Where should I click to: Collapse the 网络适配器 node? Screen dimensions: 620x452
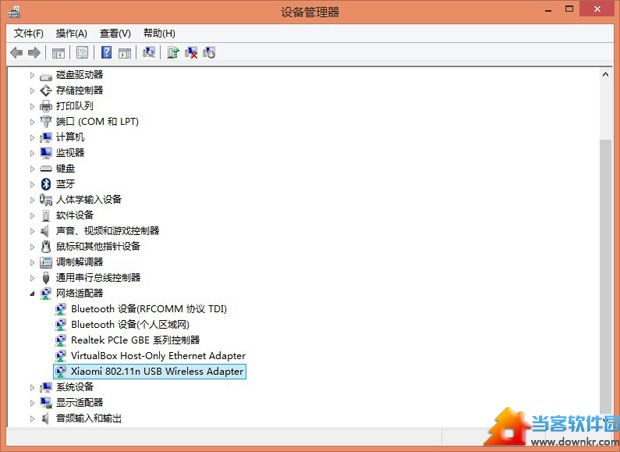[x=32, y=293]
